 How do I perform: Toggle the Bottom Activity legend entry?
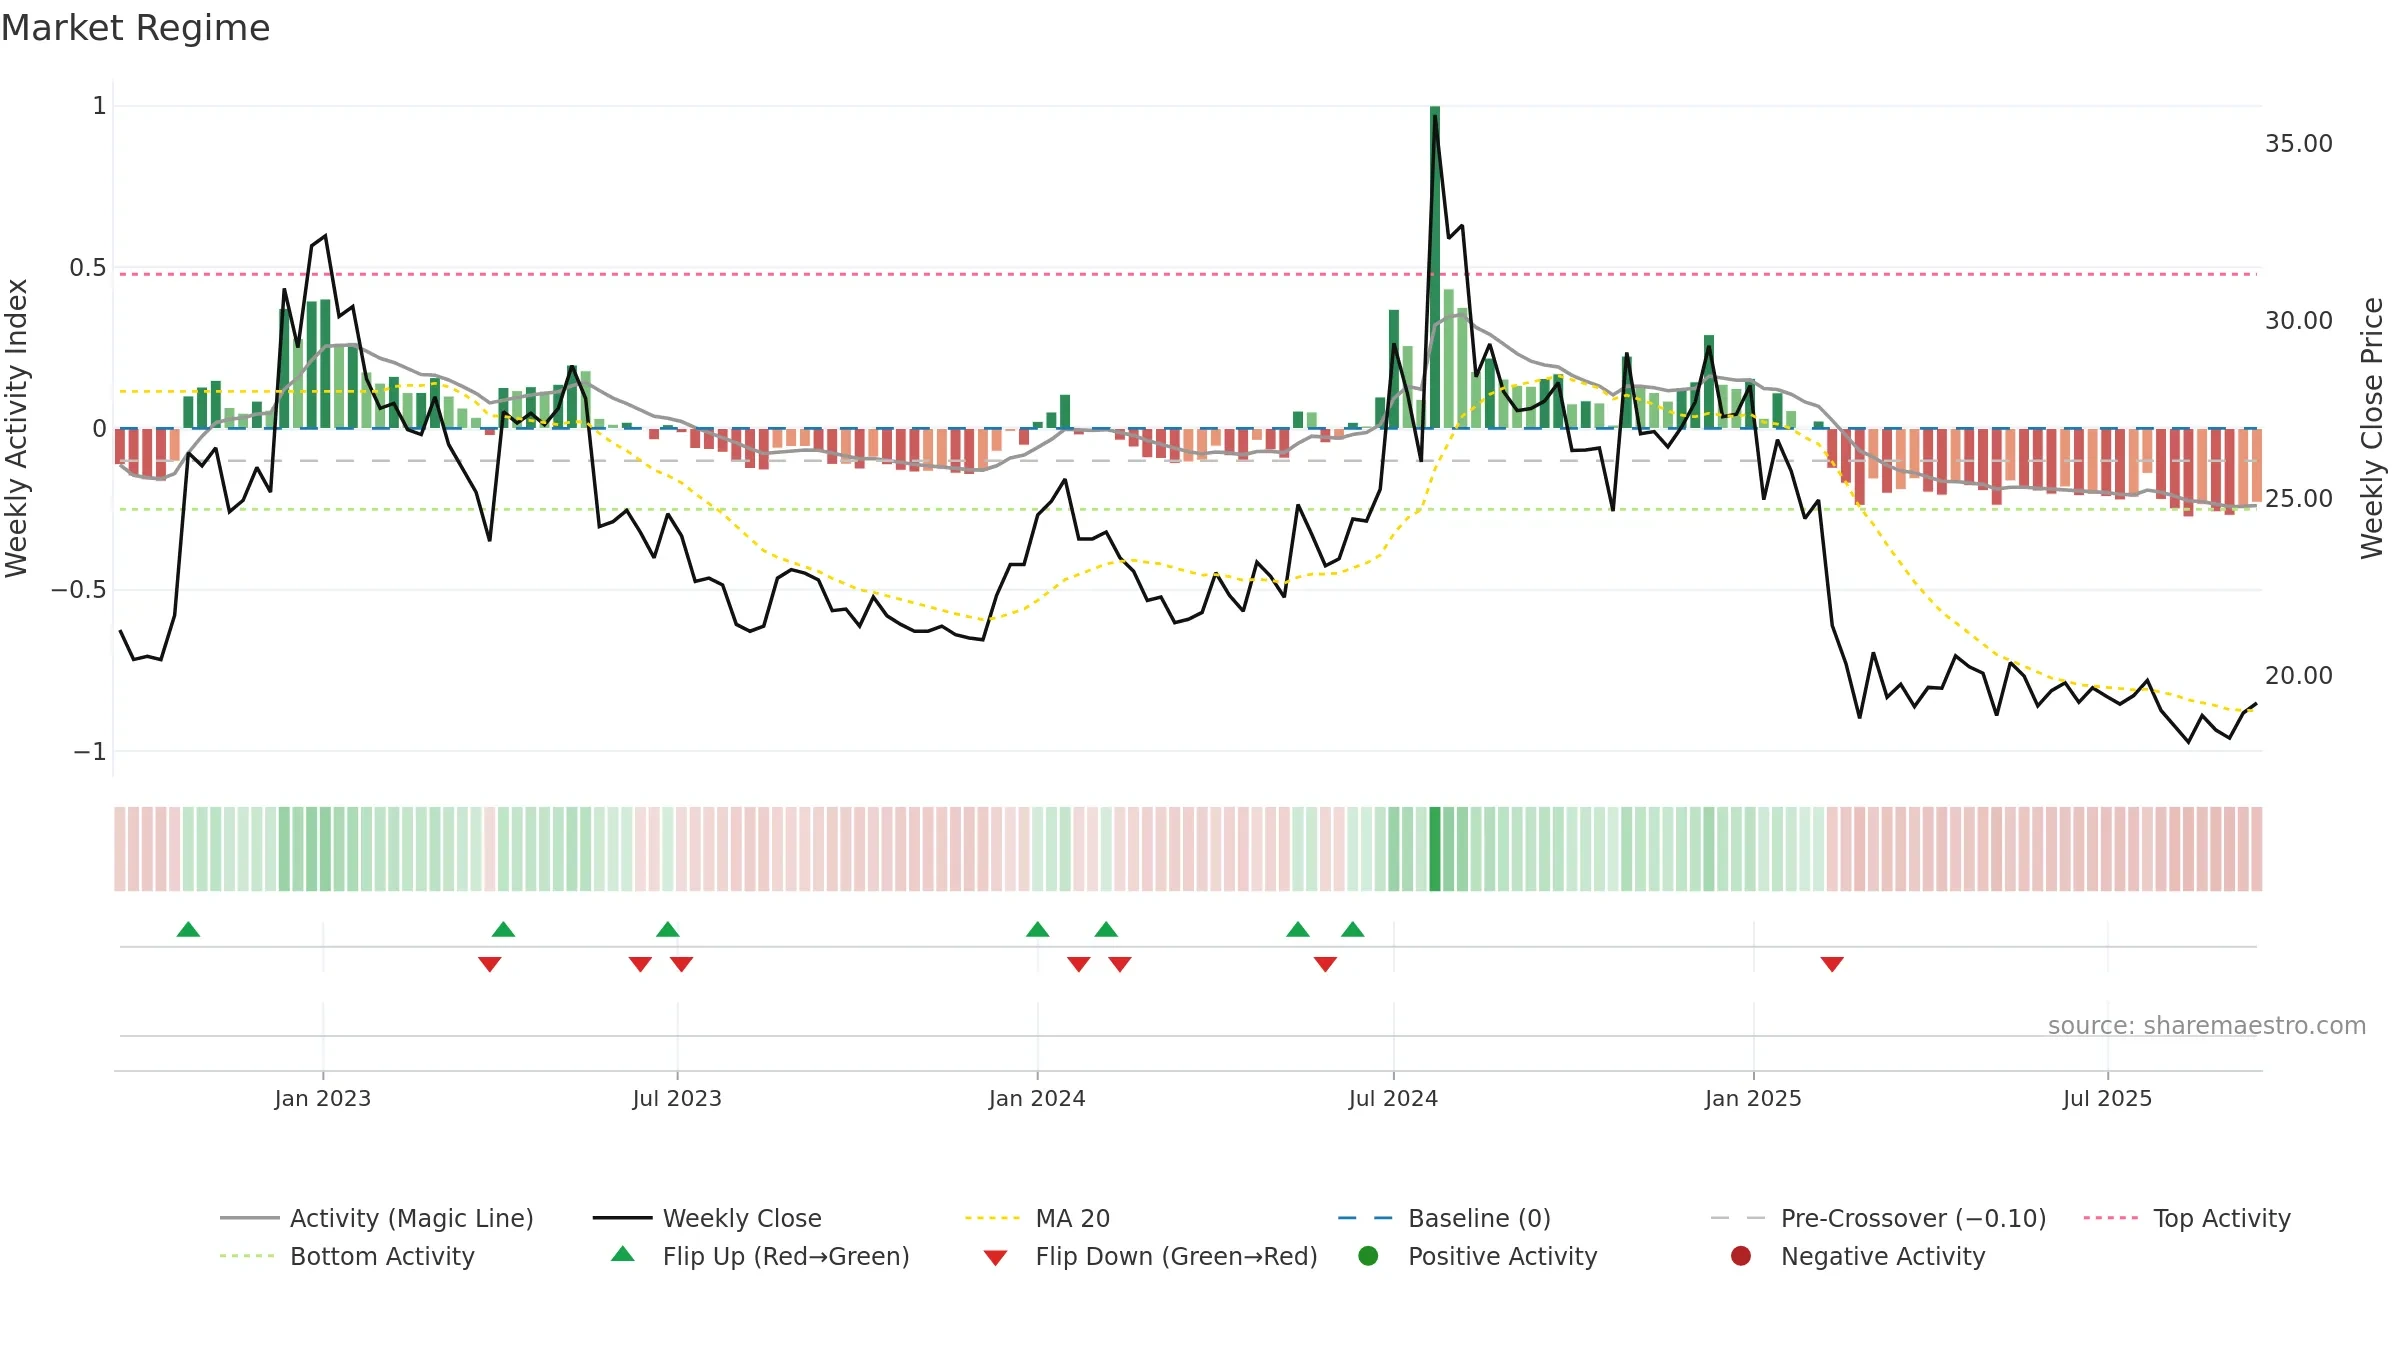pyautogui.click(x=347, y=1256)
